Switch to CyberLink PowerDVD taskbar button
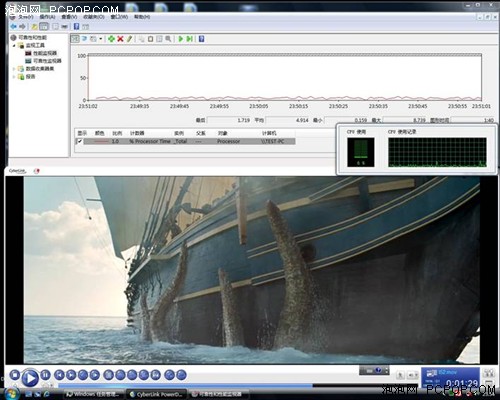500x400 pixels. [x=156, y=394]
